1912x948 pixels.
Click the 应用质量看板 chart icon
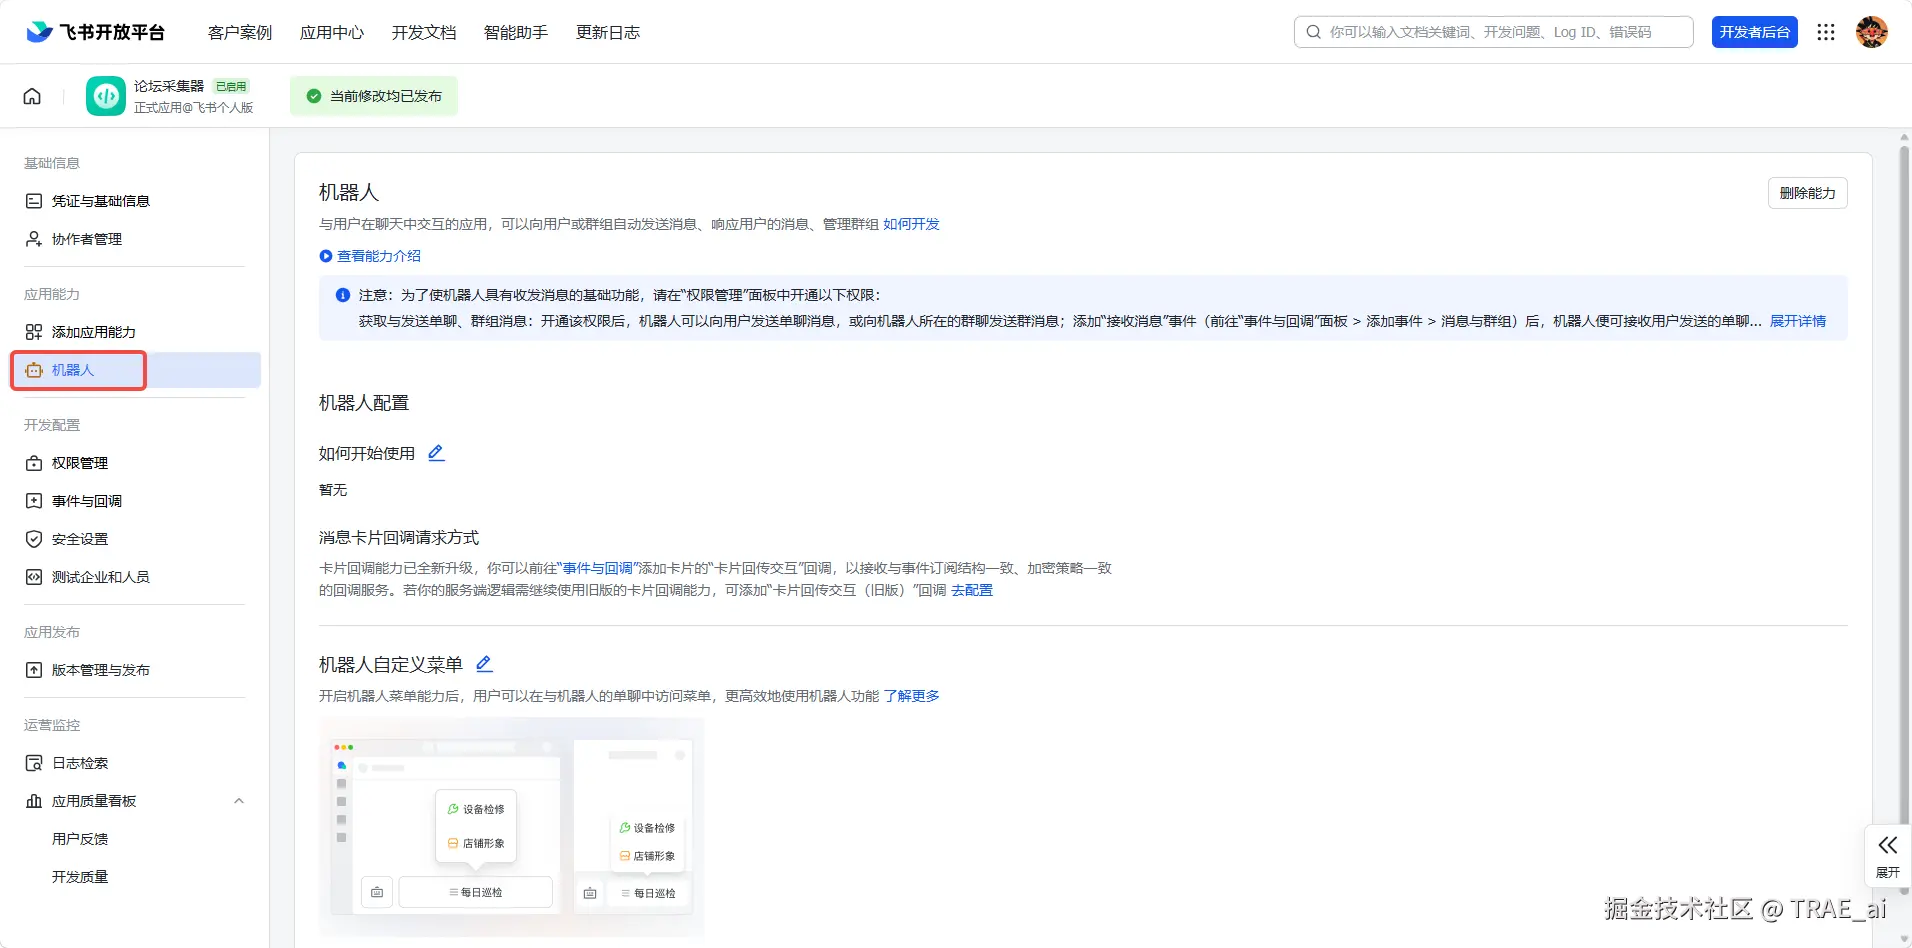click(x=34, y=801)
